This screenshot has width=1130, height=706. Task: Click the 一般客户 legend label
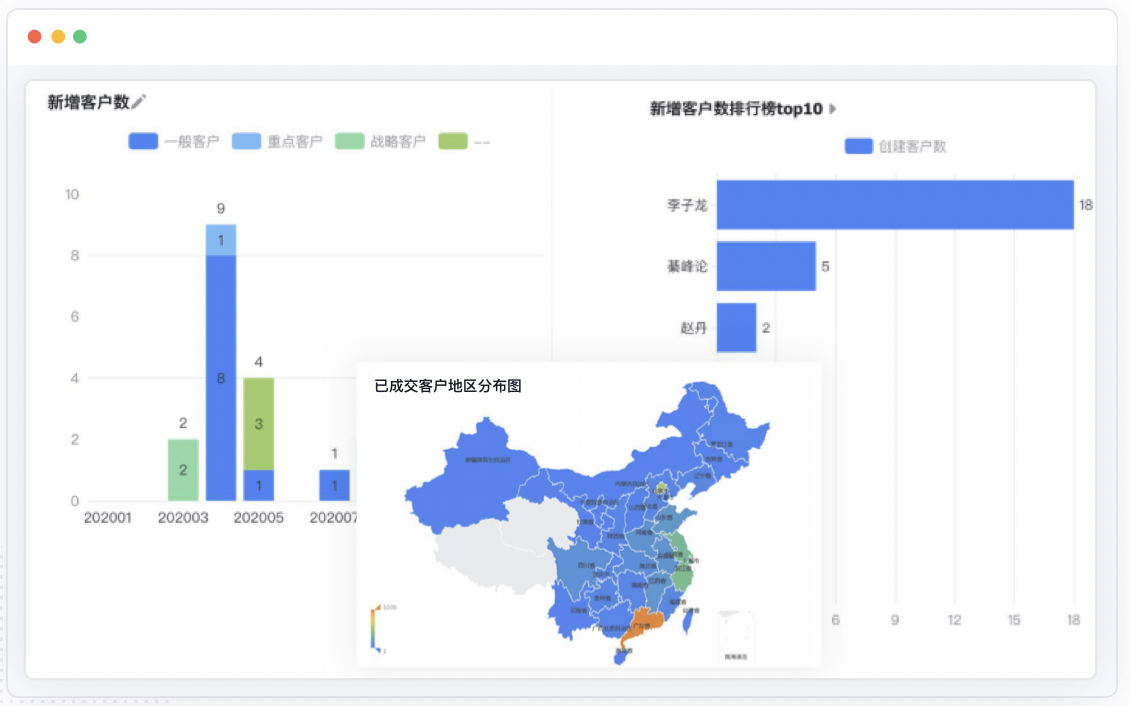192,142
